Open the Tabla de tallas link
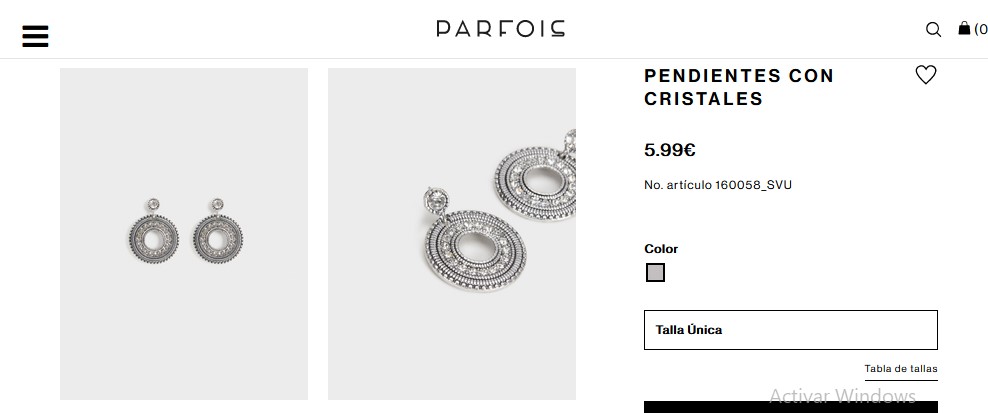The height and width of the screenshot is (413, 988). point(901,369)
